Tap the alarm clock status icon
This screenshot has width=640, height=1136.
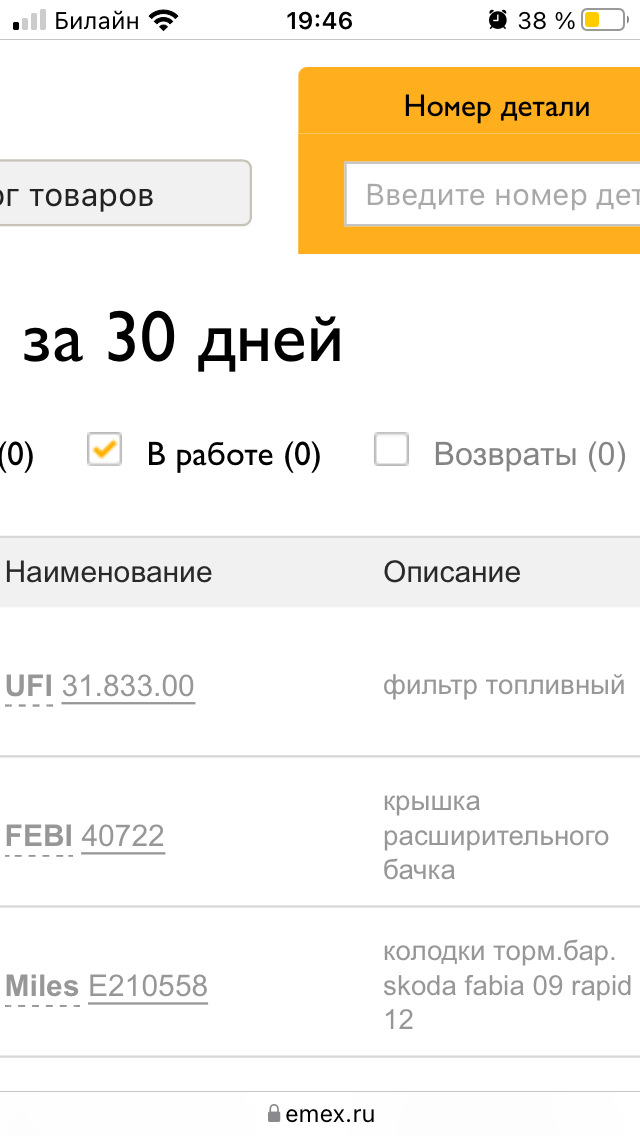pyautogui.click(x=497, y=20)
